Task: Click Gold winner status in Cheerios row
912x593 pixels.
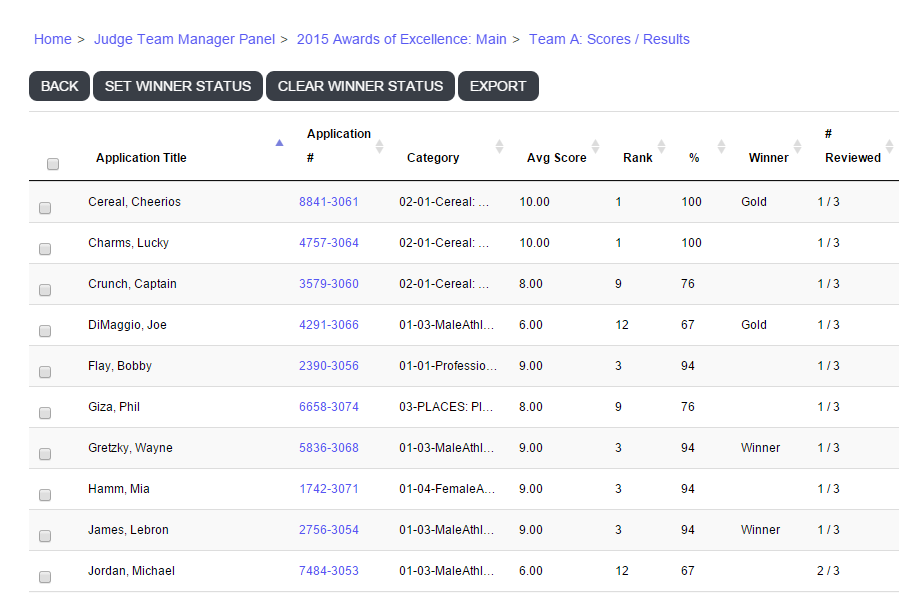Action: pos(754,202)
